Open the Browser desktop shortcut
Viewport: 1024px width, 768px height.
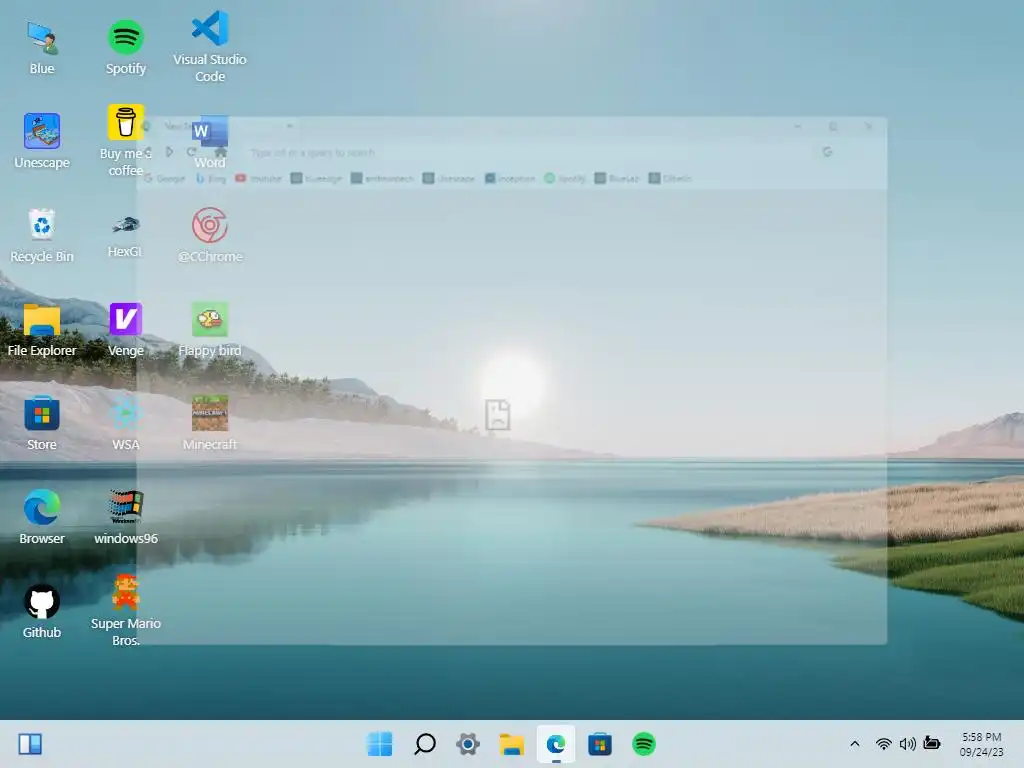(42, 517)
